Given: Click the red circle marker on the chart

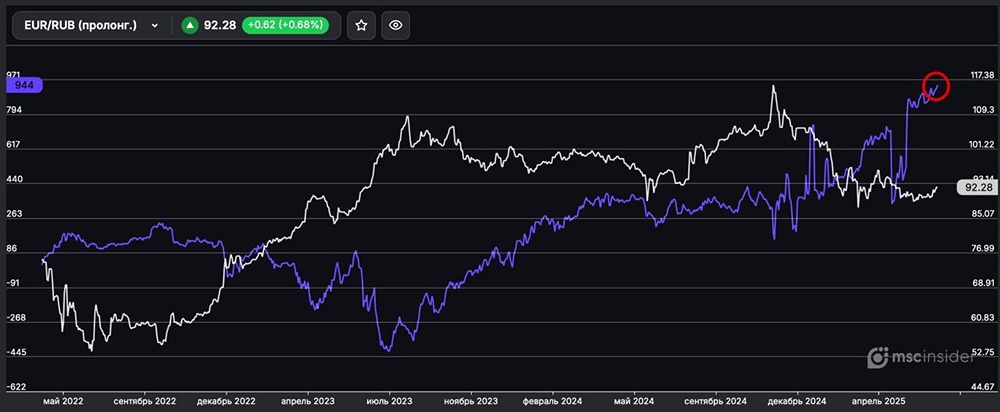Looking at the screenshot, I should point(935,87).
